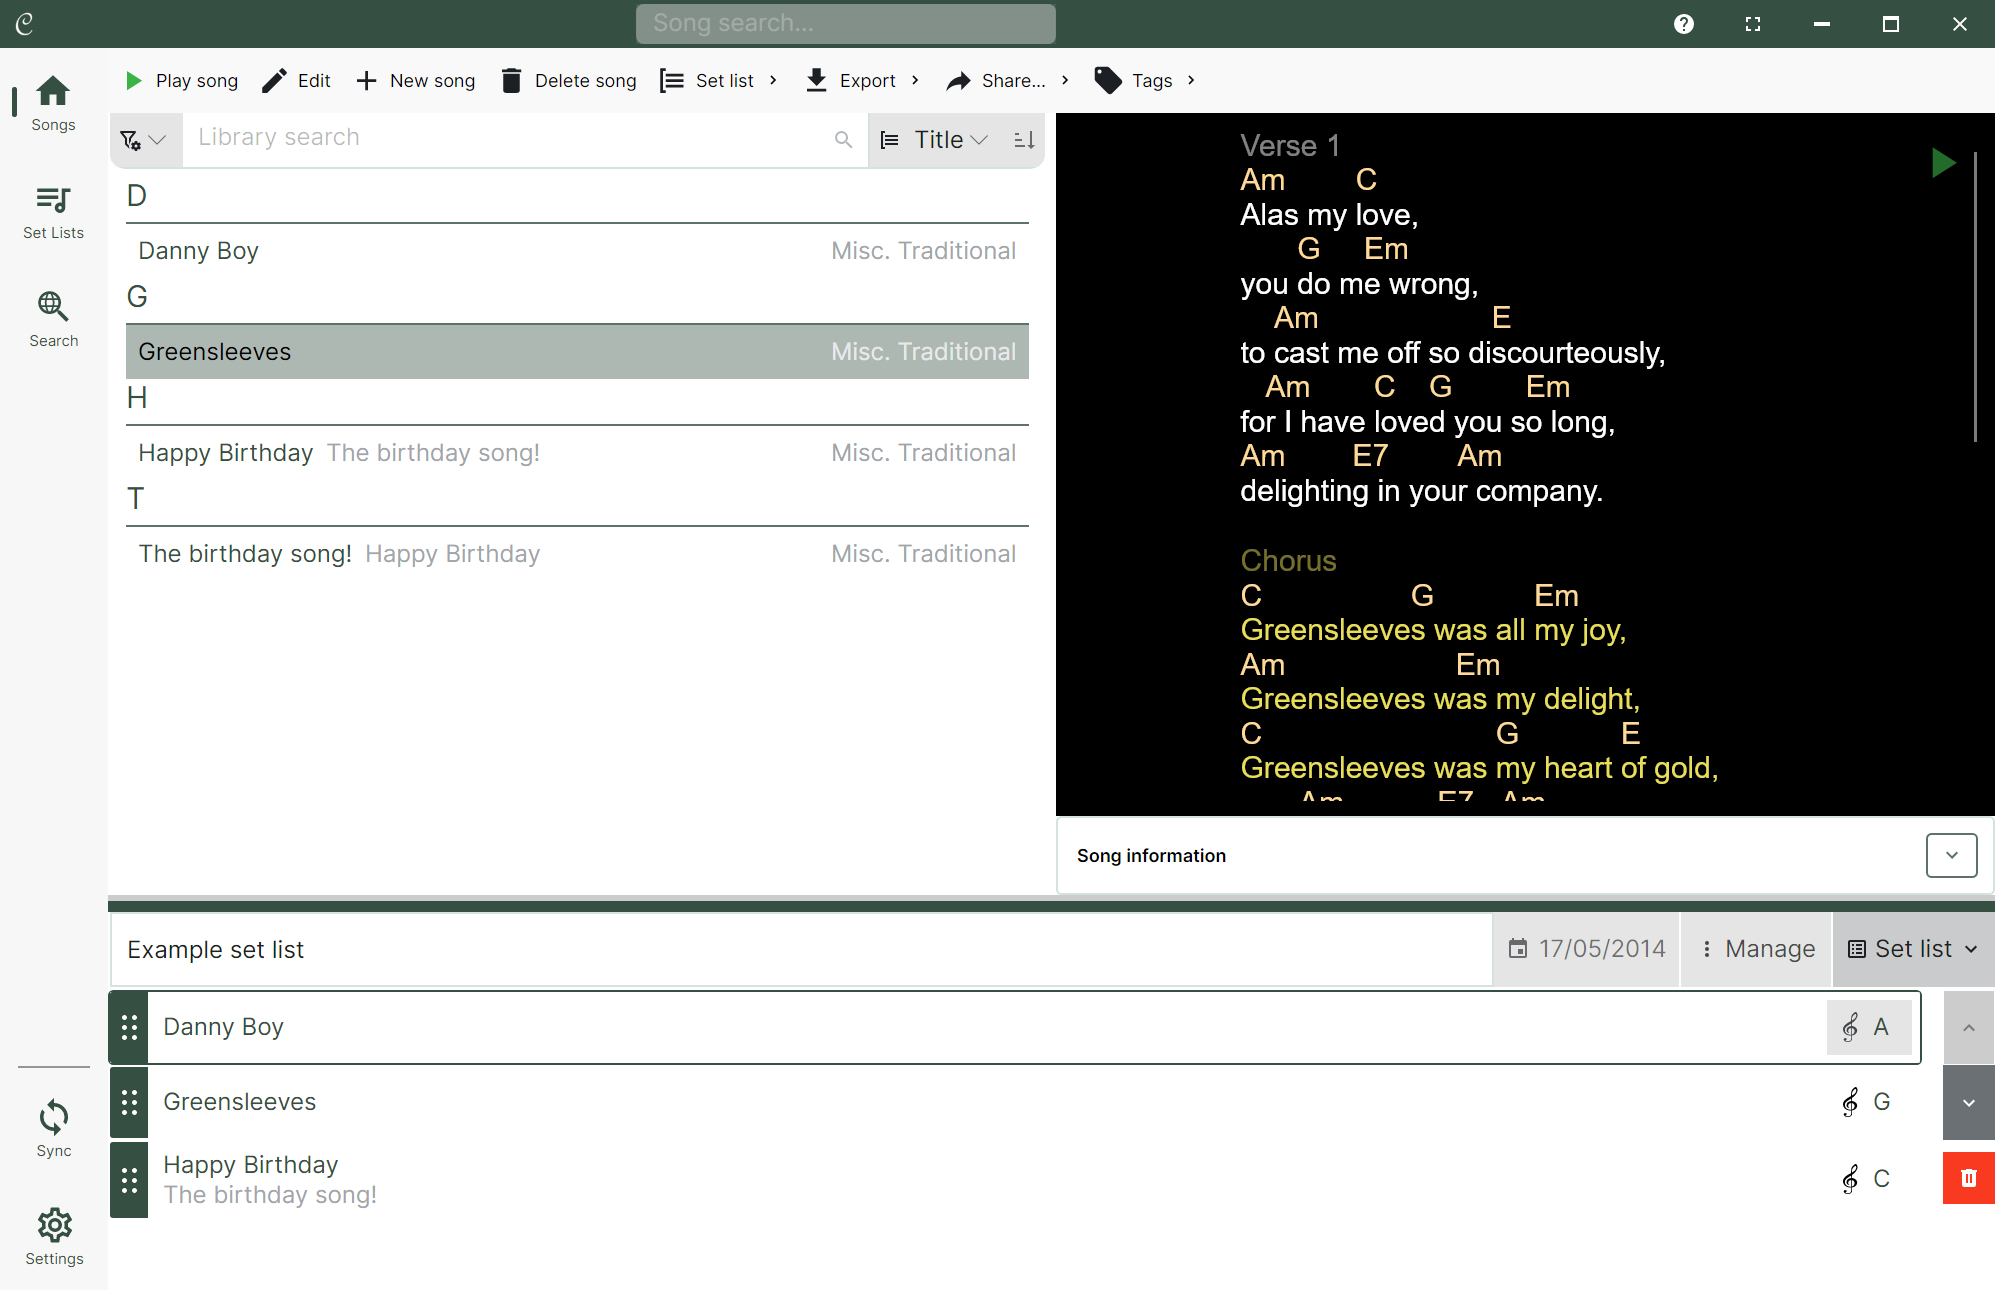Screen dimensions: 1995x1290
Task: Toggle fullscreen mode icon
Action: tap(1753, 24)
